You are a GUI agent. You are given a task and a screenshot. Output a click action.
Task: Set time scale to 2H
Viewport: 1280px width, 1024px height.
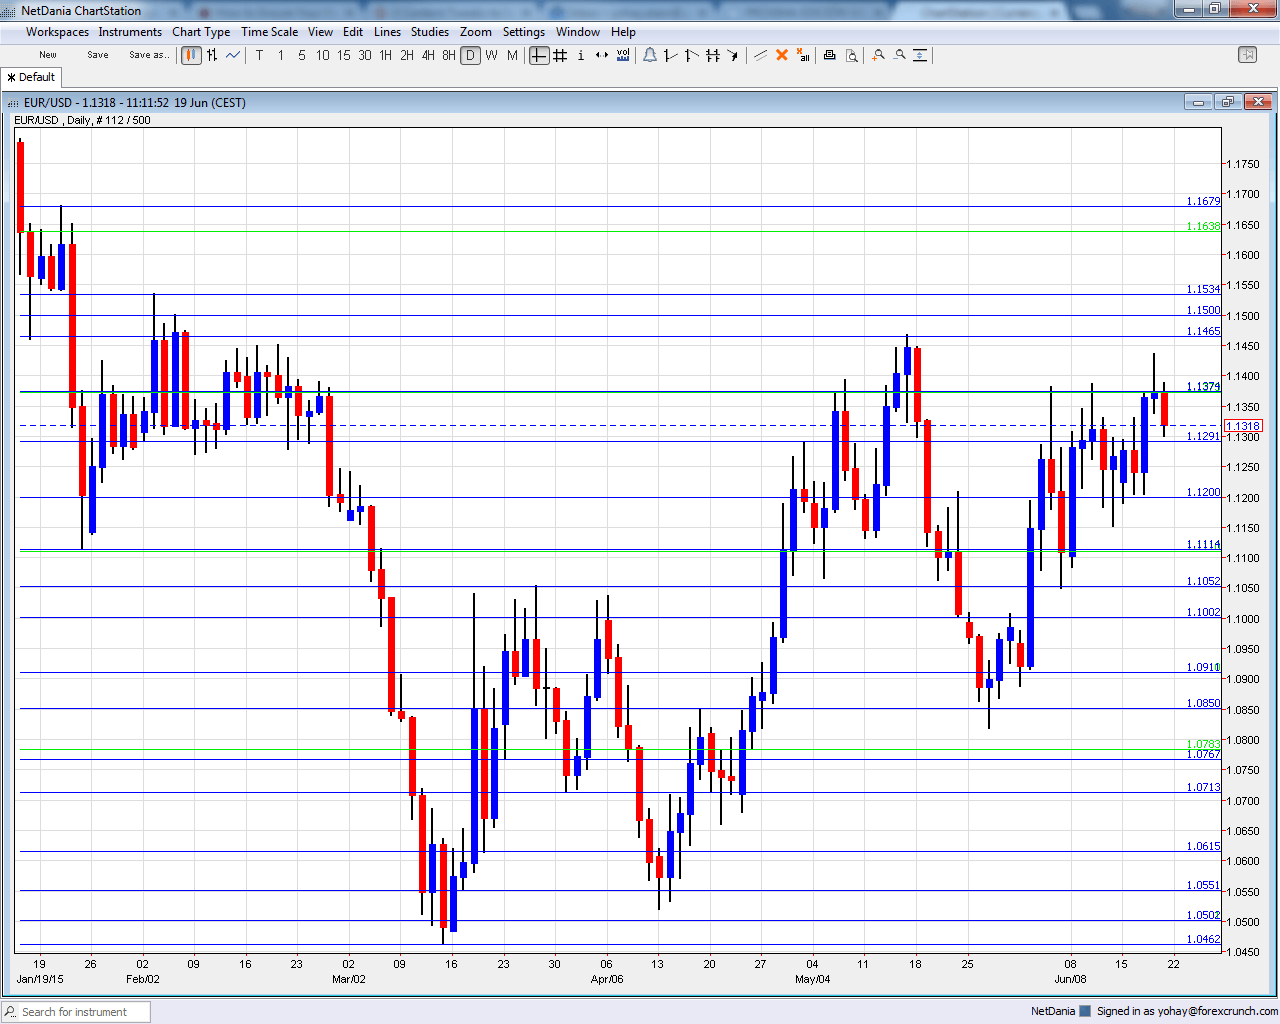click(x=407, y=55)
